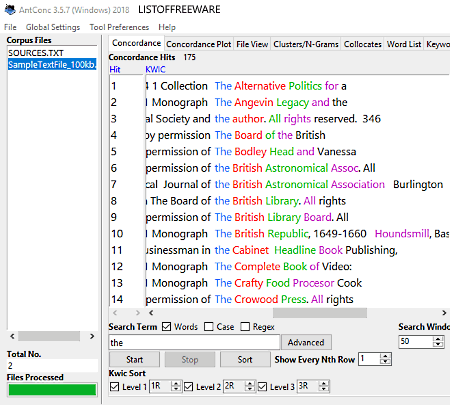This screenshot has width=450, height=405.
Task: Select SOURCES.TXT in Corpus Files
Action: [x=36, y=53]
